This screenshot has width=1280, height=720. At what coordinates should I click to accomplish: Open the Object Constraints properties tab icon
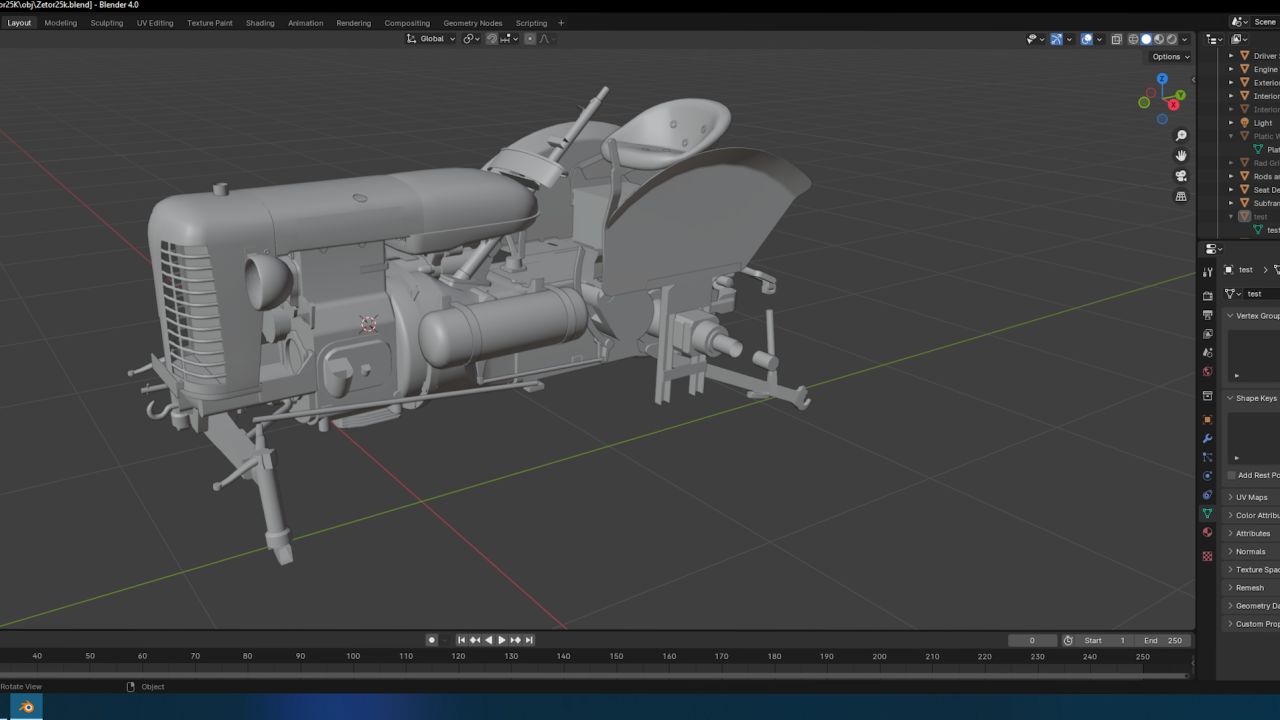1208,495
